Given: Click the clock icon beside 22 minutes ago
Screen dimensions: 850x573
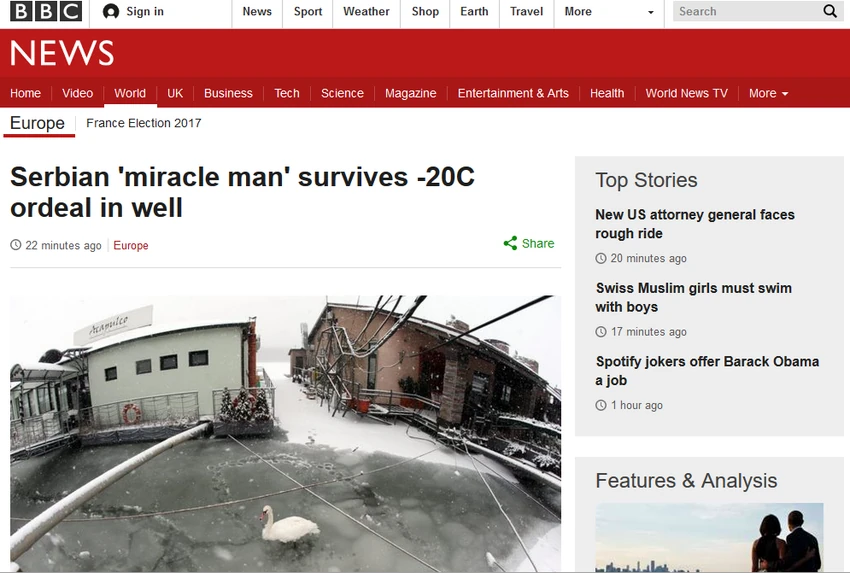Looking at the screenshot, I should click(x=16, y=245).
